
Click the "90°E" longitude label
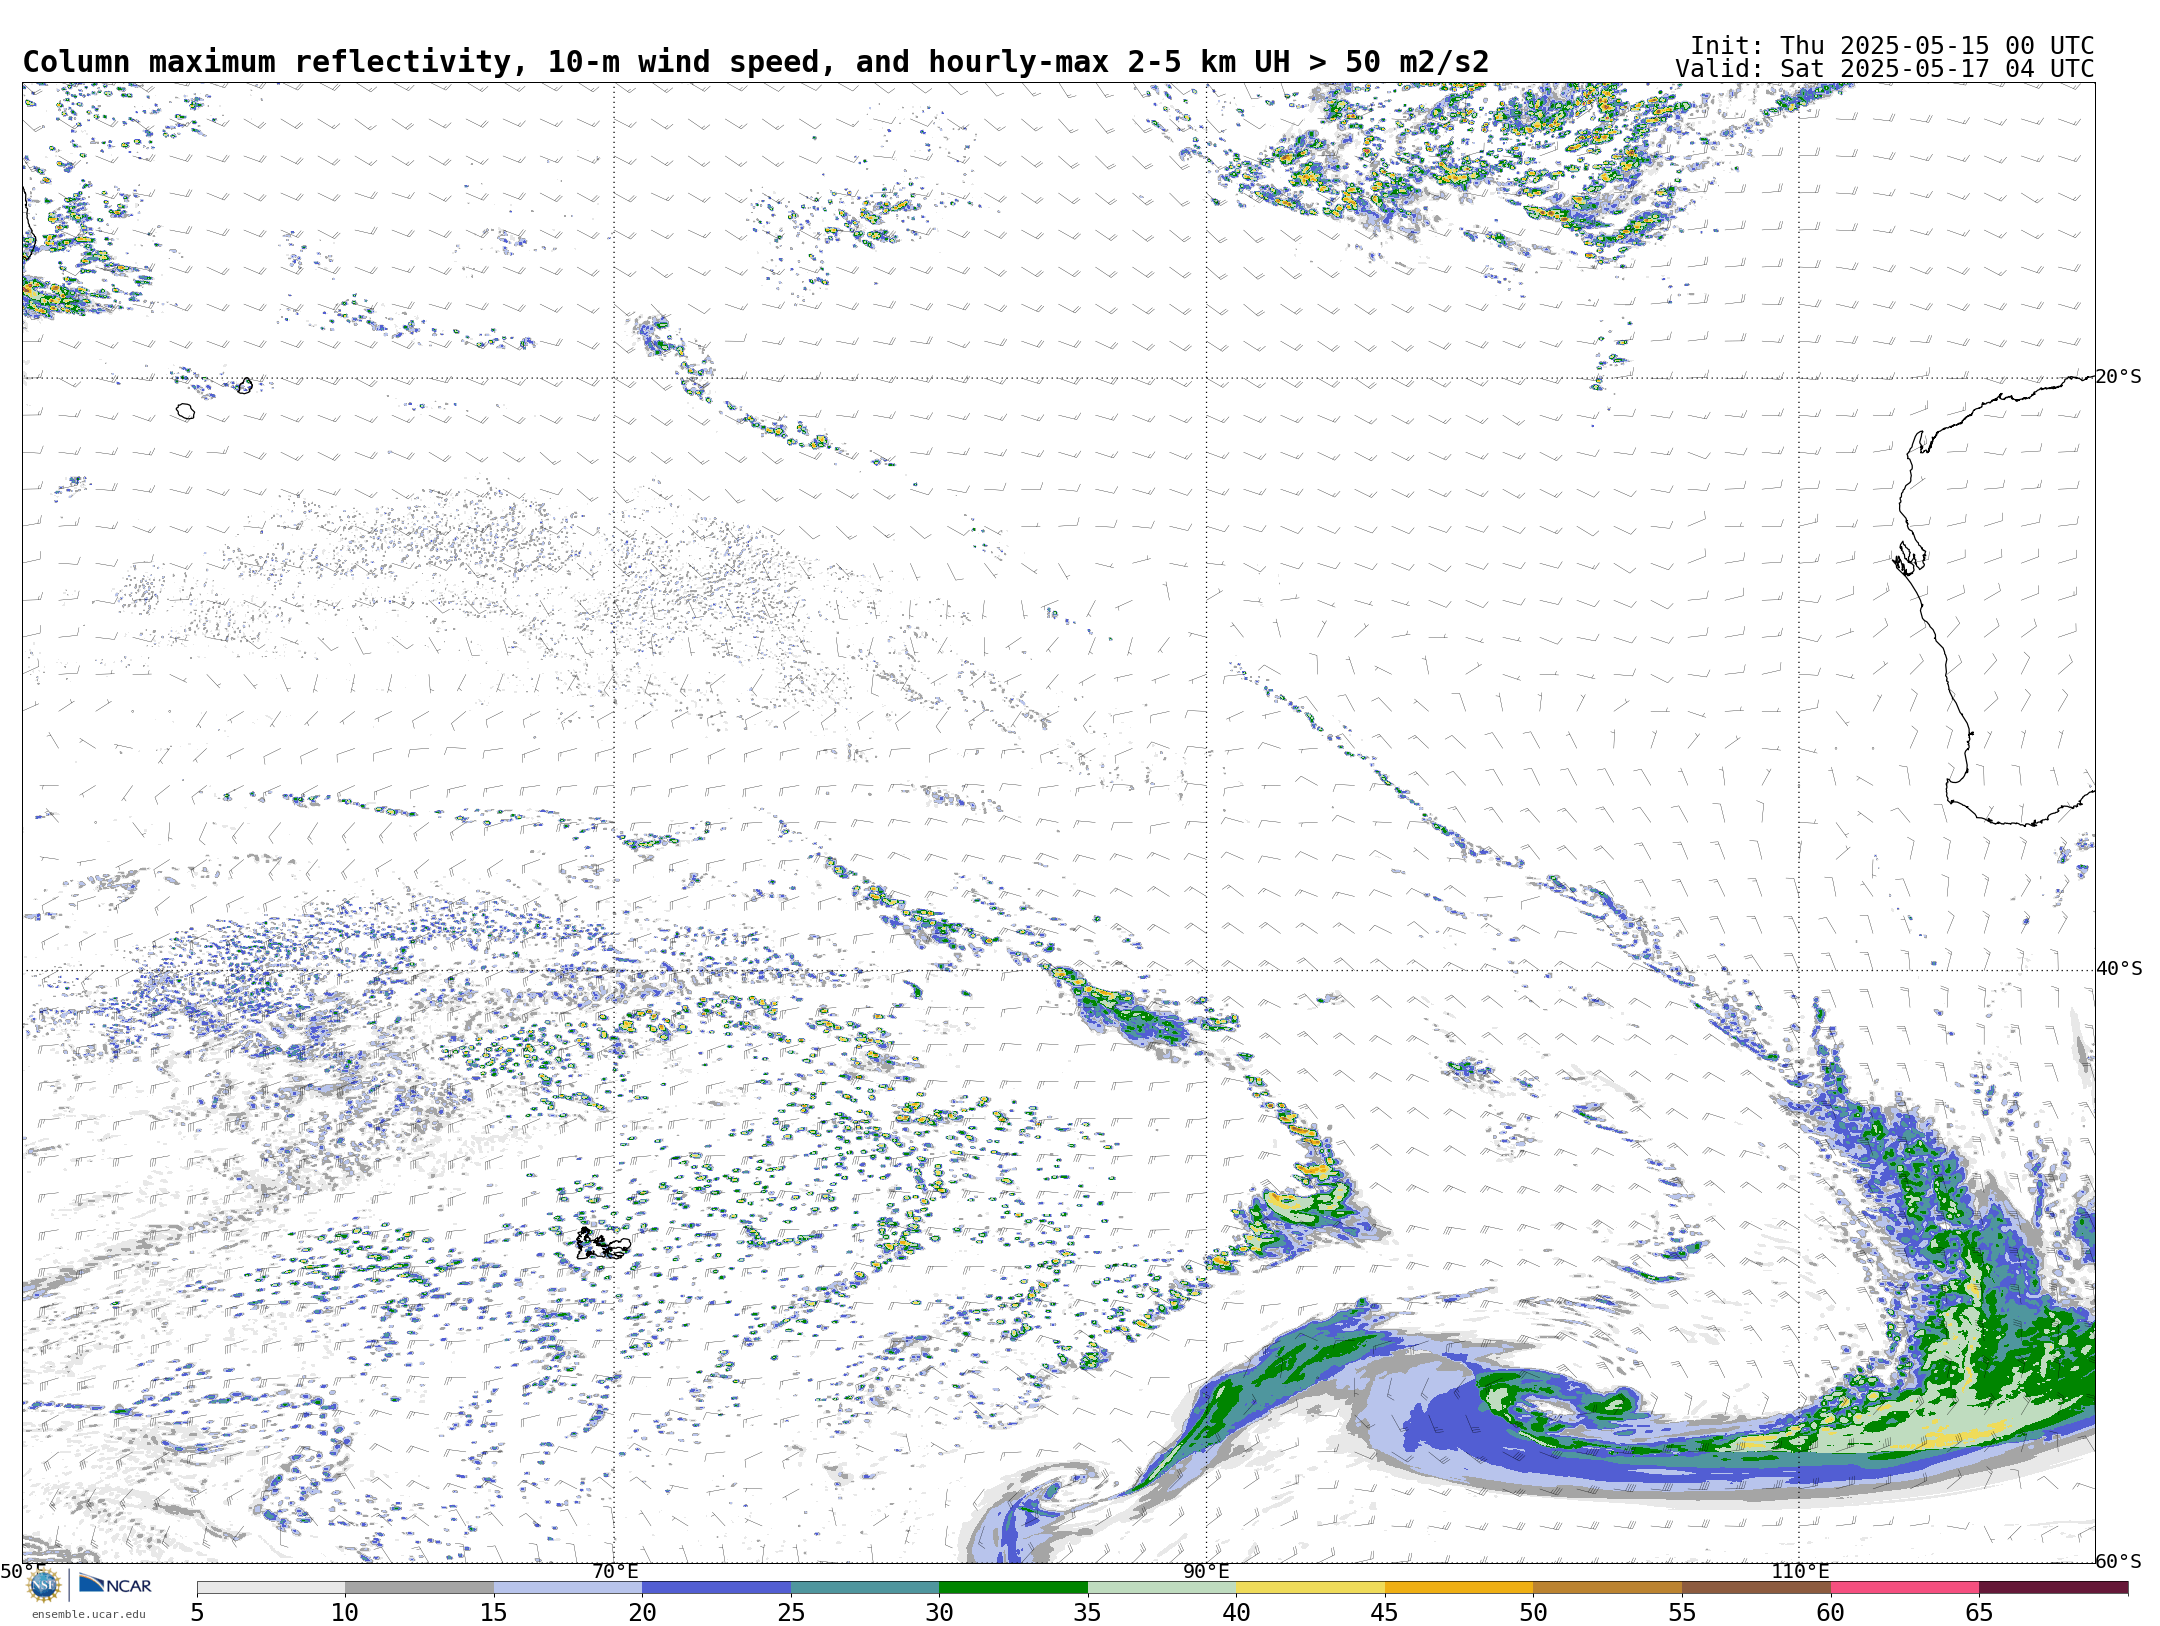coord(1206,1572)
